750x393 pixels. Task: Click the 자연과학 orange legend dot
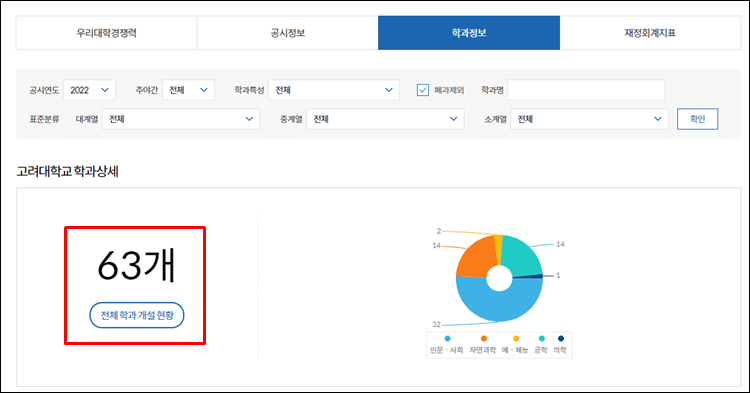click(x=484, y=338)
